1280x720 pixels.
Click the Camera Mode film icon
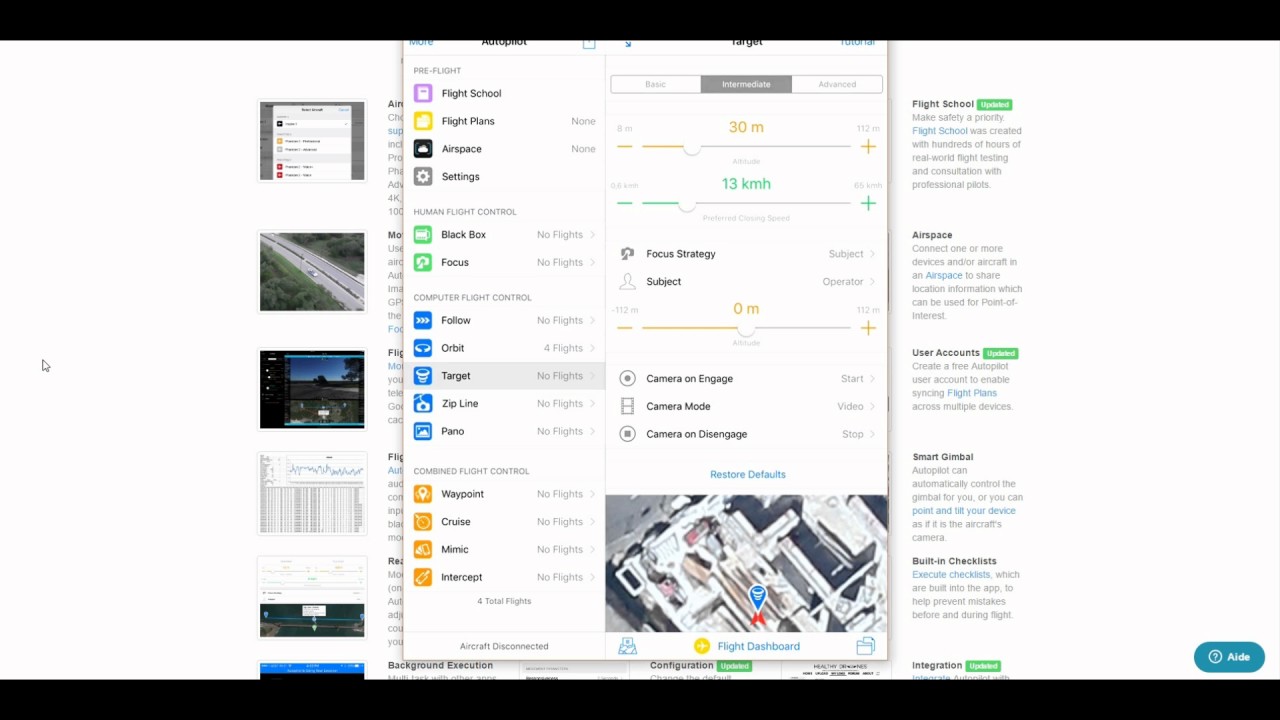pyautogui.click(x=627, y=407)
